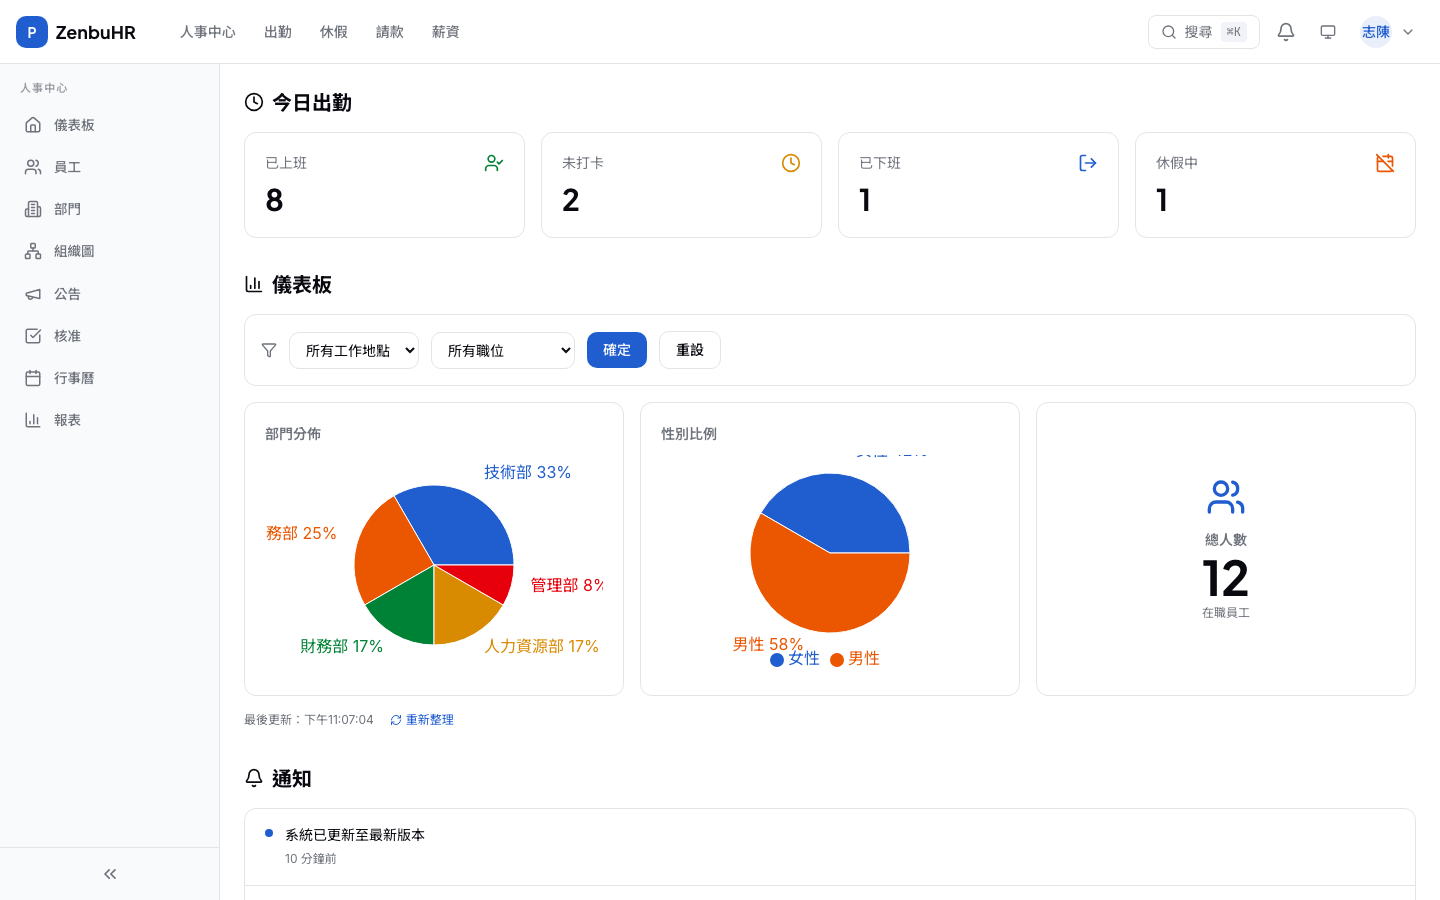This screenshot has width=1440, height=900.
Task: Open the notifications bell in header
Action: [x=1286, y=32]
